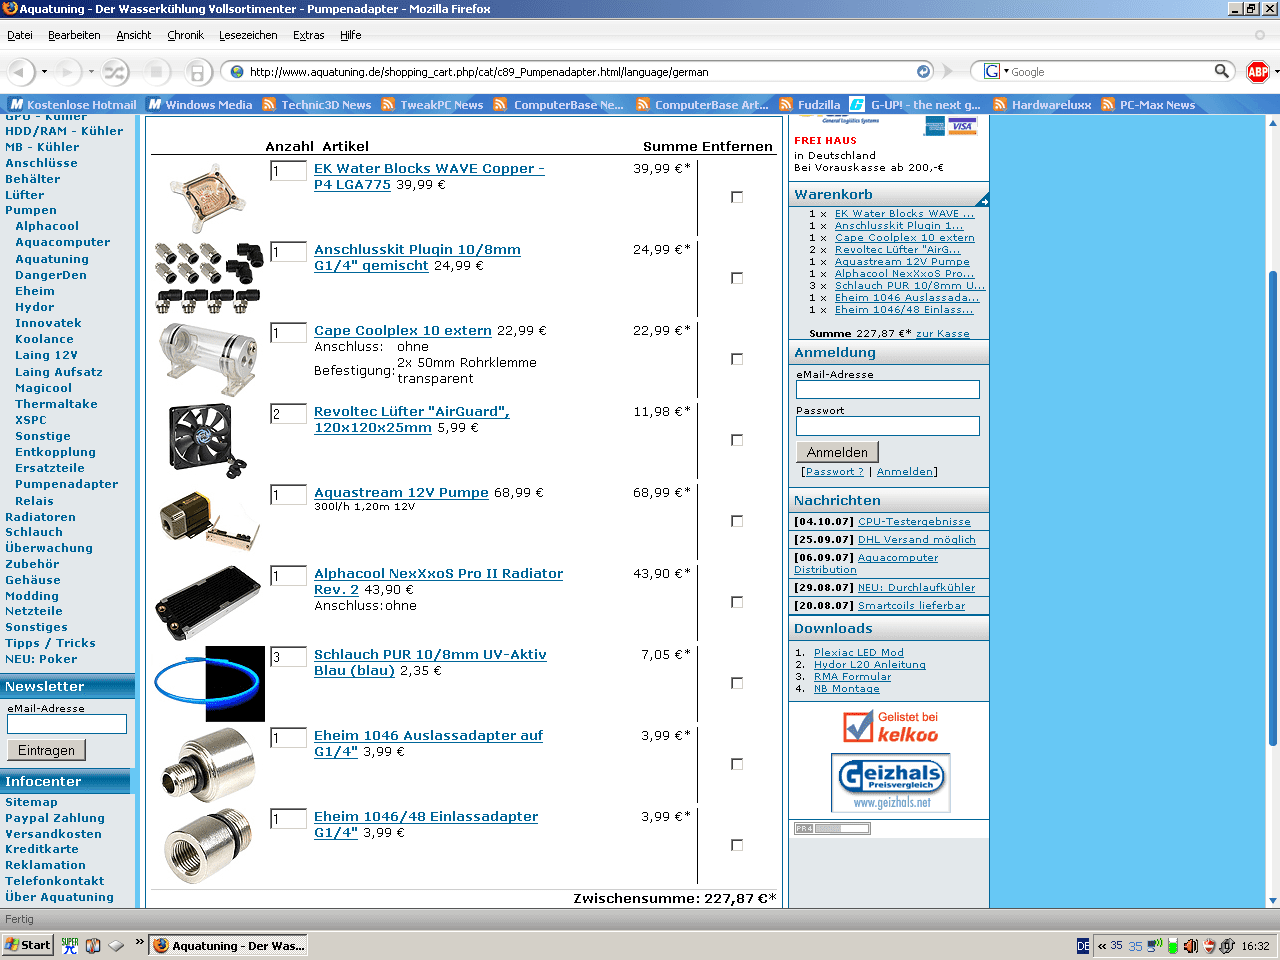Open the Extras menu

[x=309, y=35]
